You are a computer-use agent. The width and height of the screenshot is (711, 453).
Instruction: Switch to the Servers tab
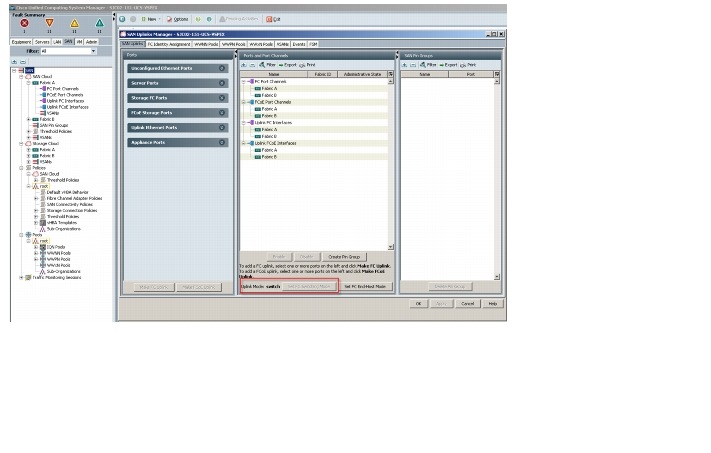[x=42, y=42]
